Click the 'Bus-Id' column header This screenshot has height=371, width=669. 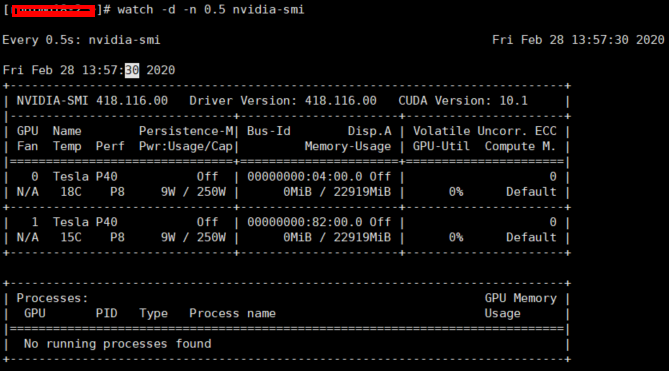click(x=269, y=131)
